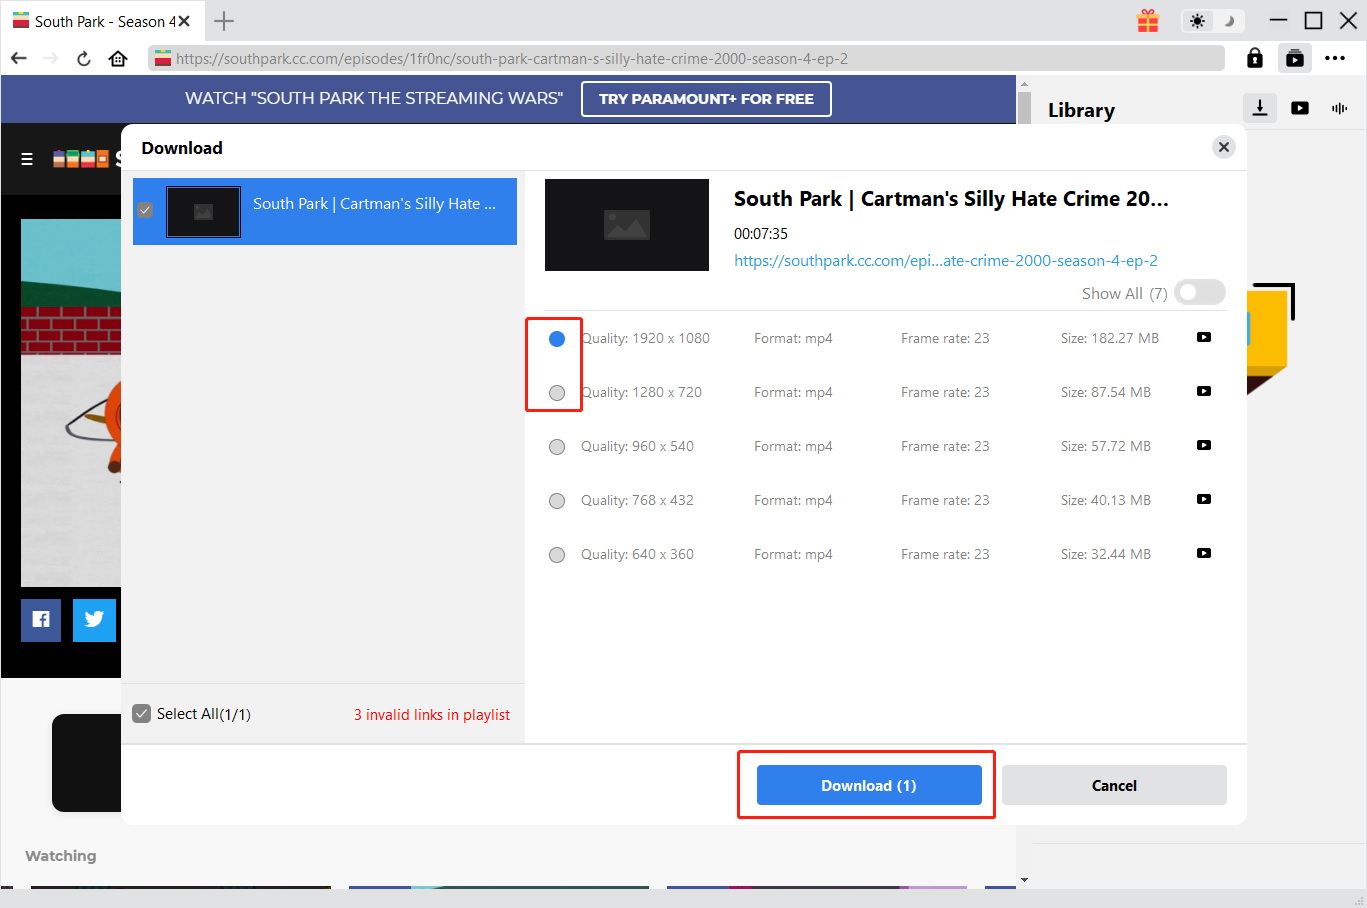Click the lock icon beside the address bar
The width and height of the screenshot is (1367, 908).
point(1255,58)
